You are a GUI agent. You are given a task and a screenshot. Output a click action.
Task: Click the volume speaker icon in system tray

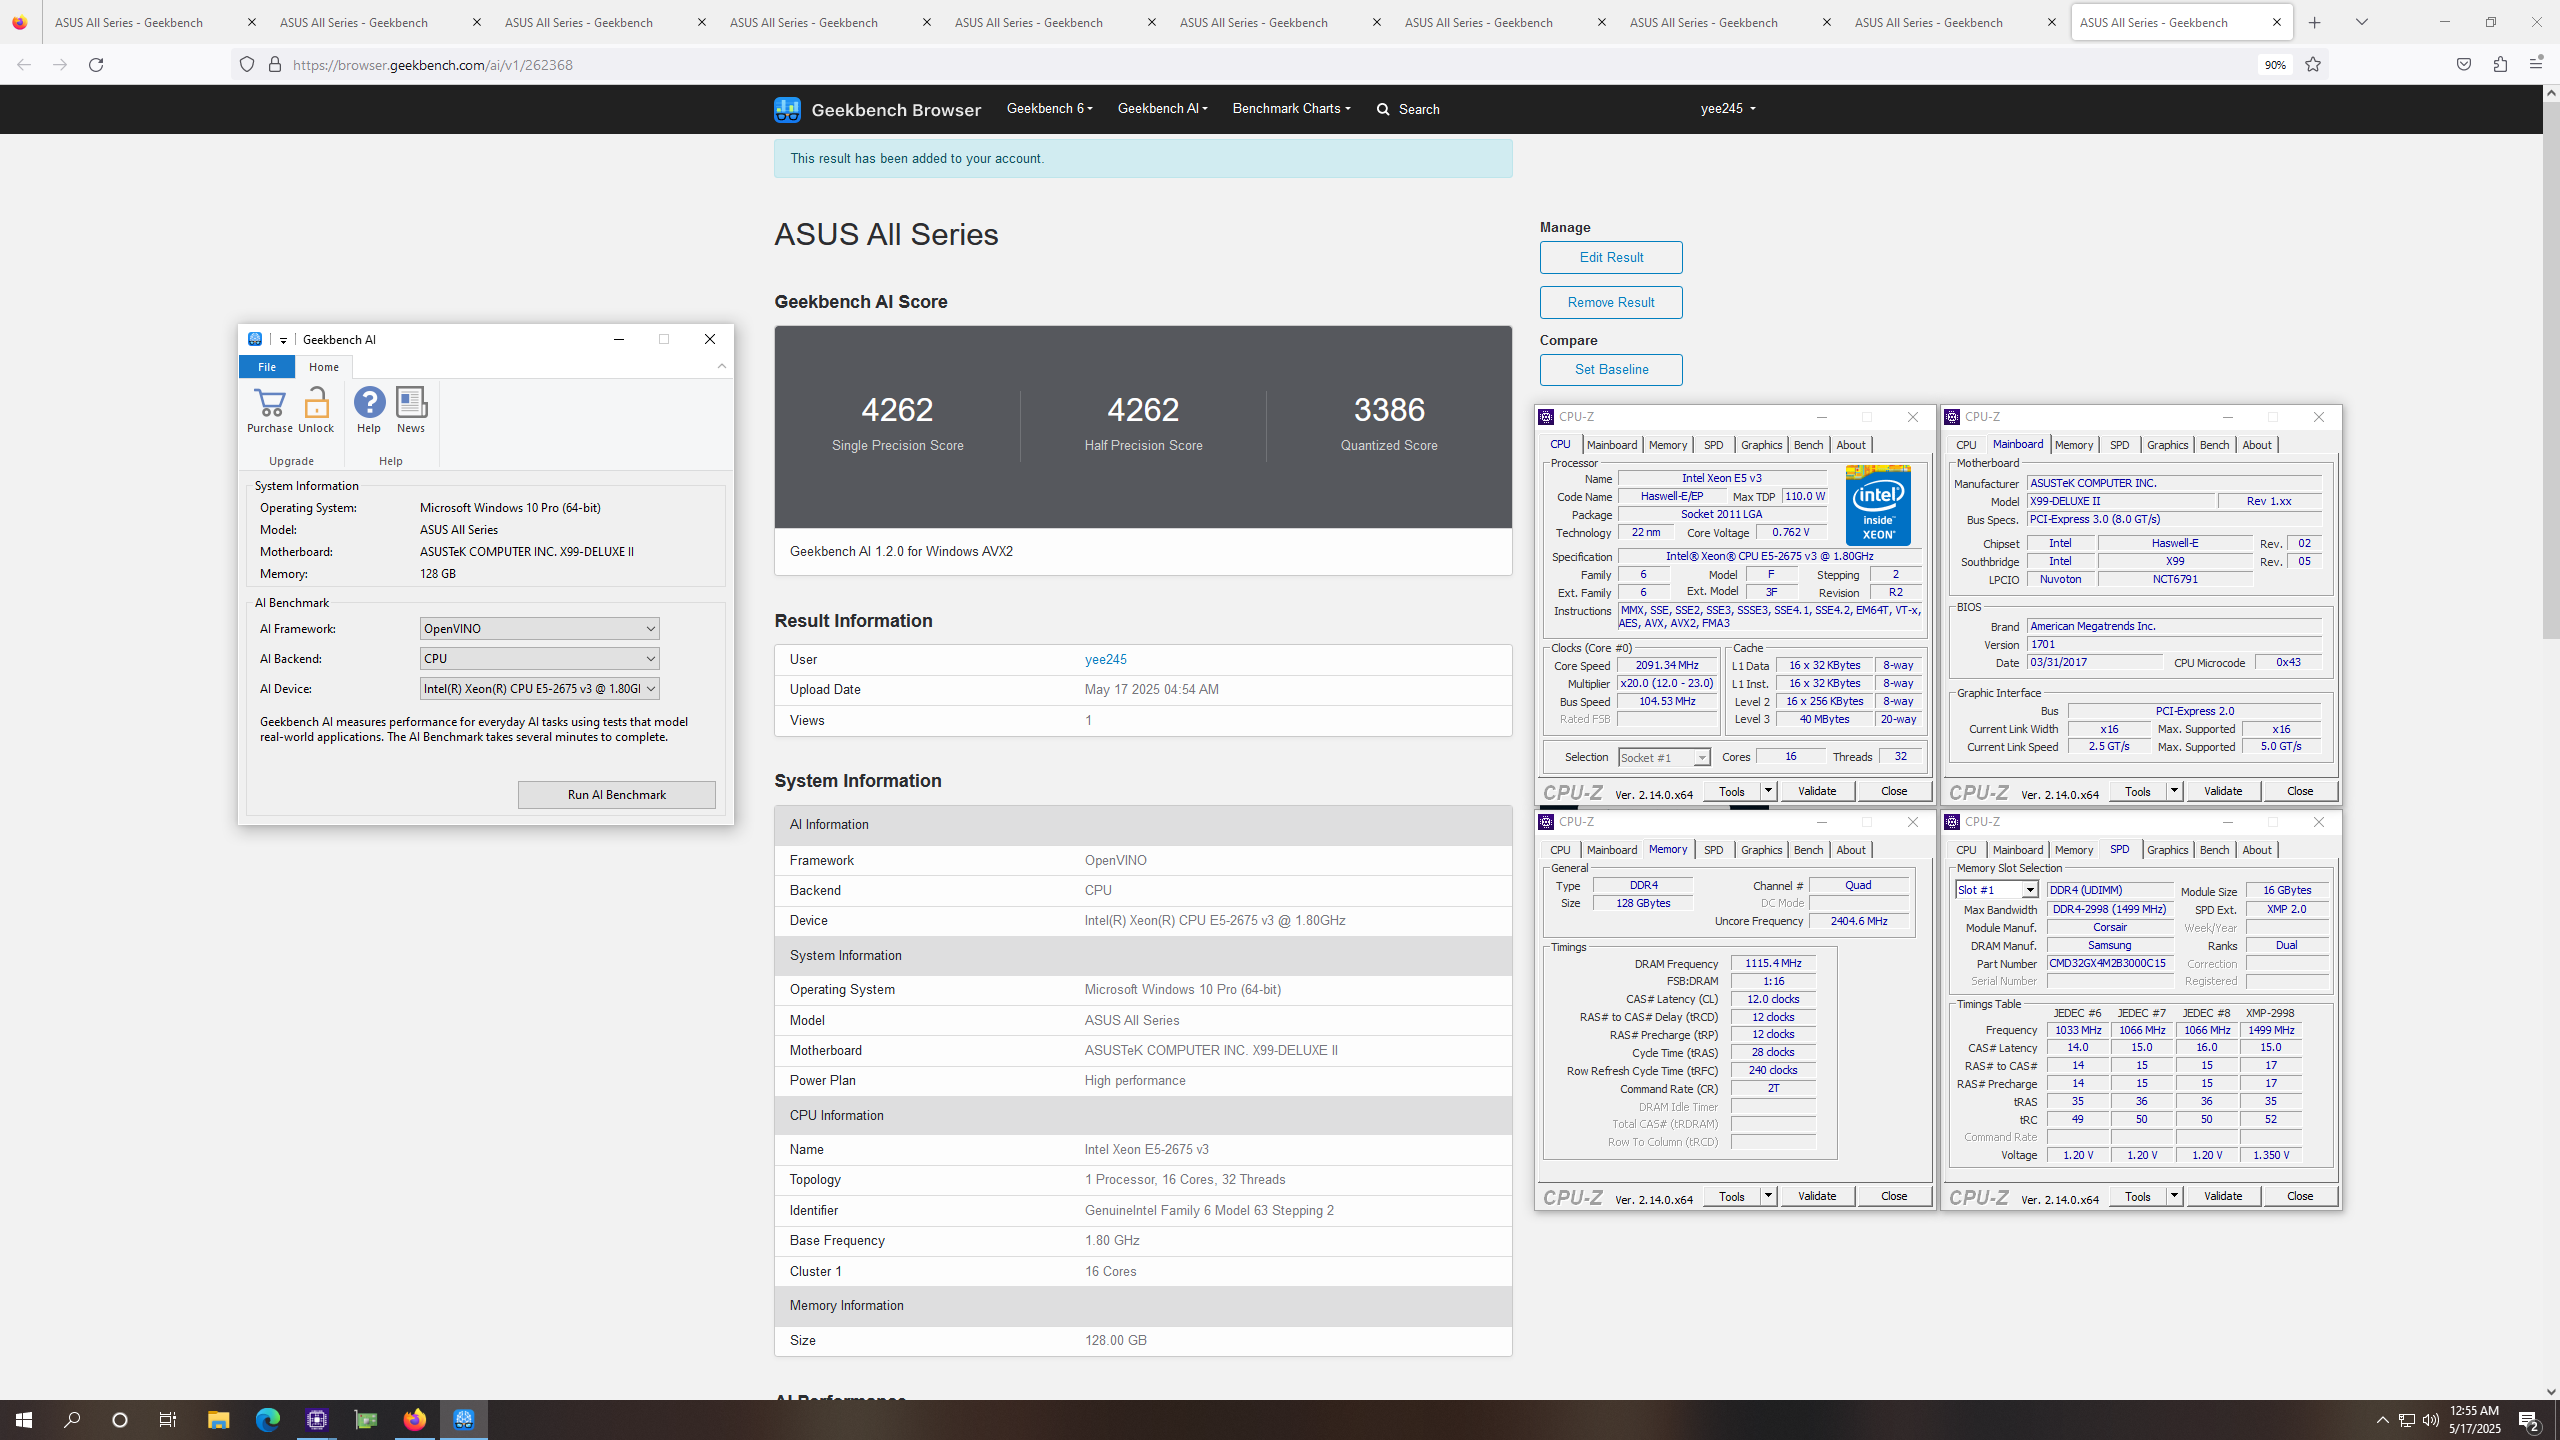2431,1420
